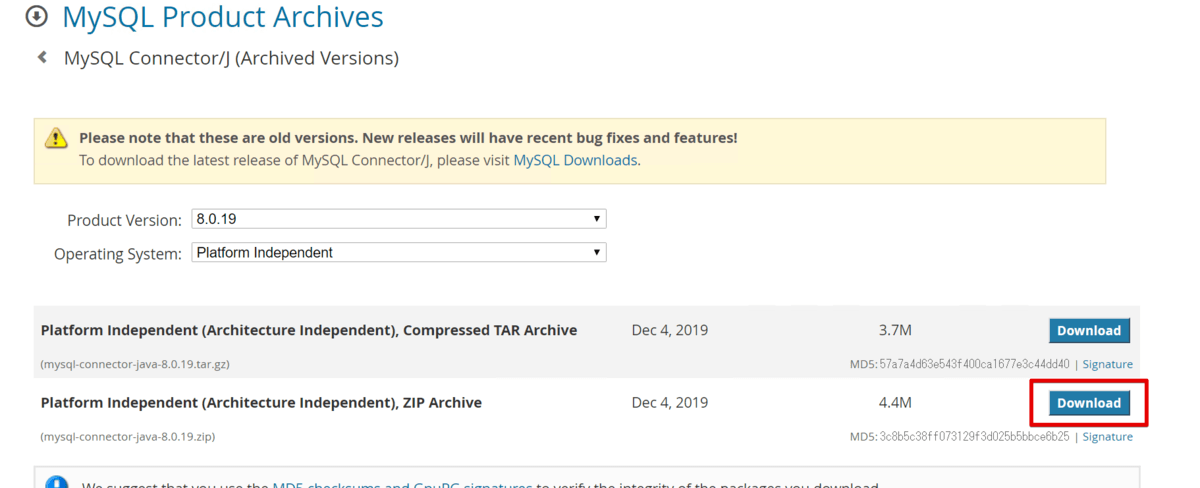Select the ZIP Archive row title
Viewport: 1200px width, 488px height.
pos(261,403)
